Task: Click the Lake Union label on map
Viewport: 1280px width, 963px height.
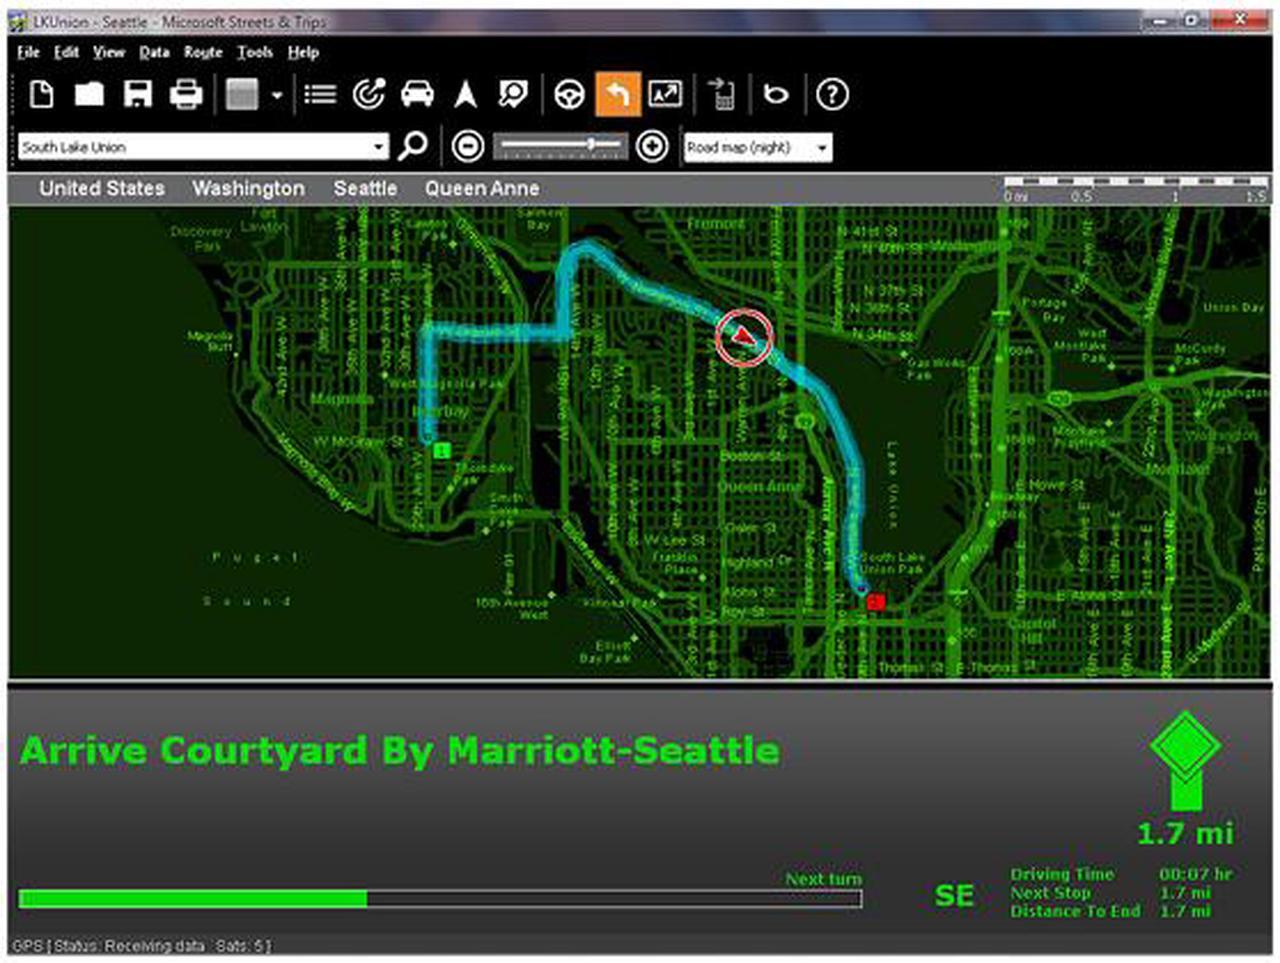Action: (893, 485)
